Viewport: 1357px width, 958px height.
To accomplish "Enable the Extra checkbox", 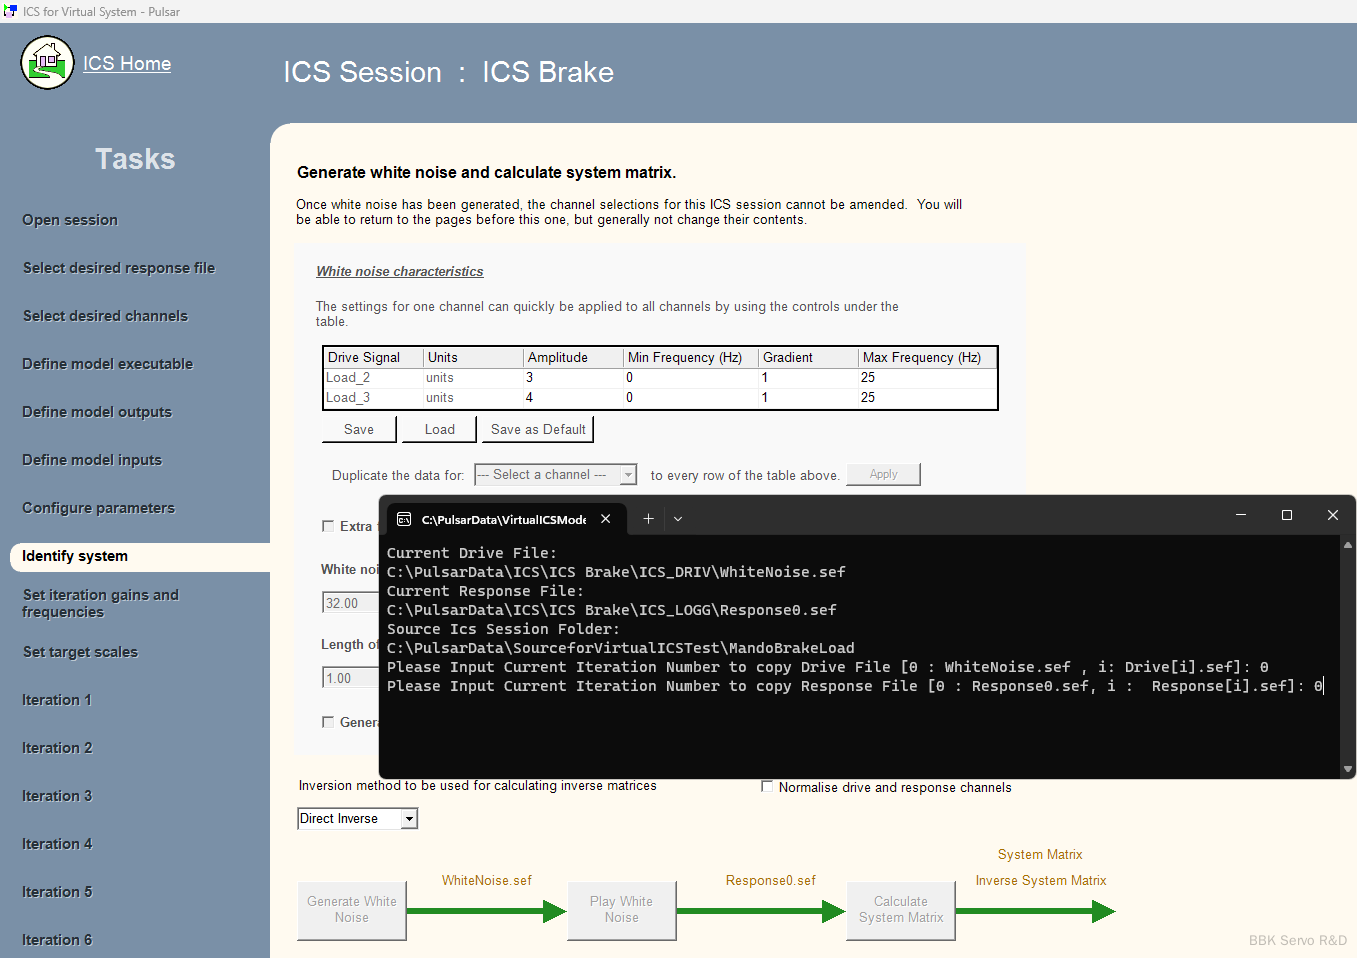I will click(x=328, y=526).
